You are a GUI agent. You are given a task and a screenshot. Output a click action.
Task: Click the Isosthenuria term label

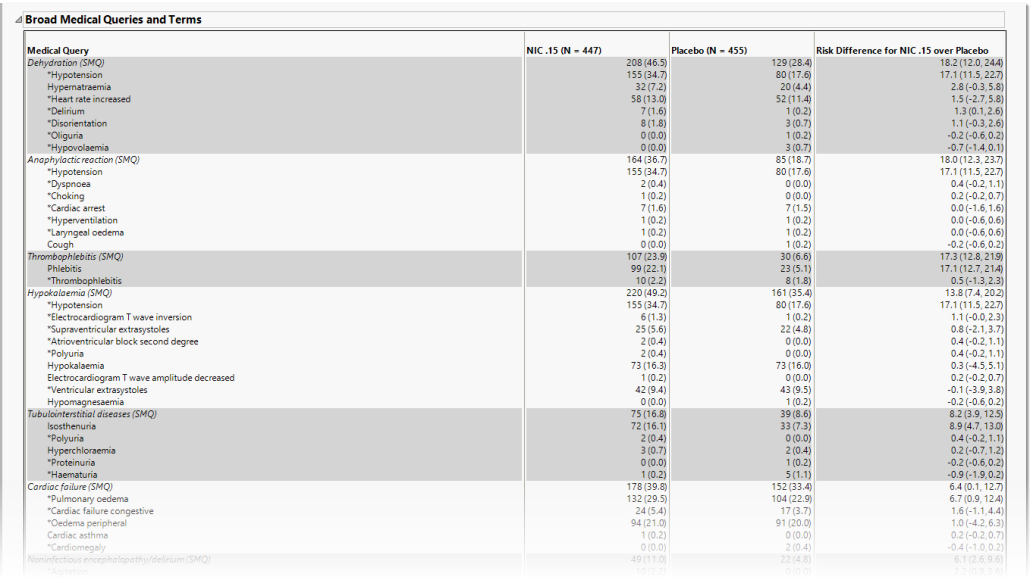72,426
